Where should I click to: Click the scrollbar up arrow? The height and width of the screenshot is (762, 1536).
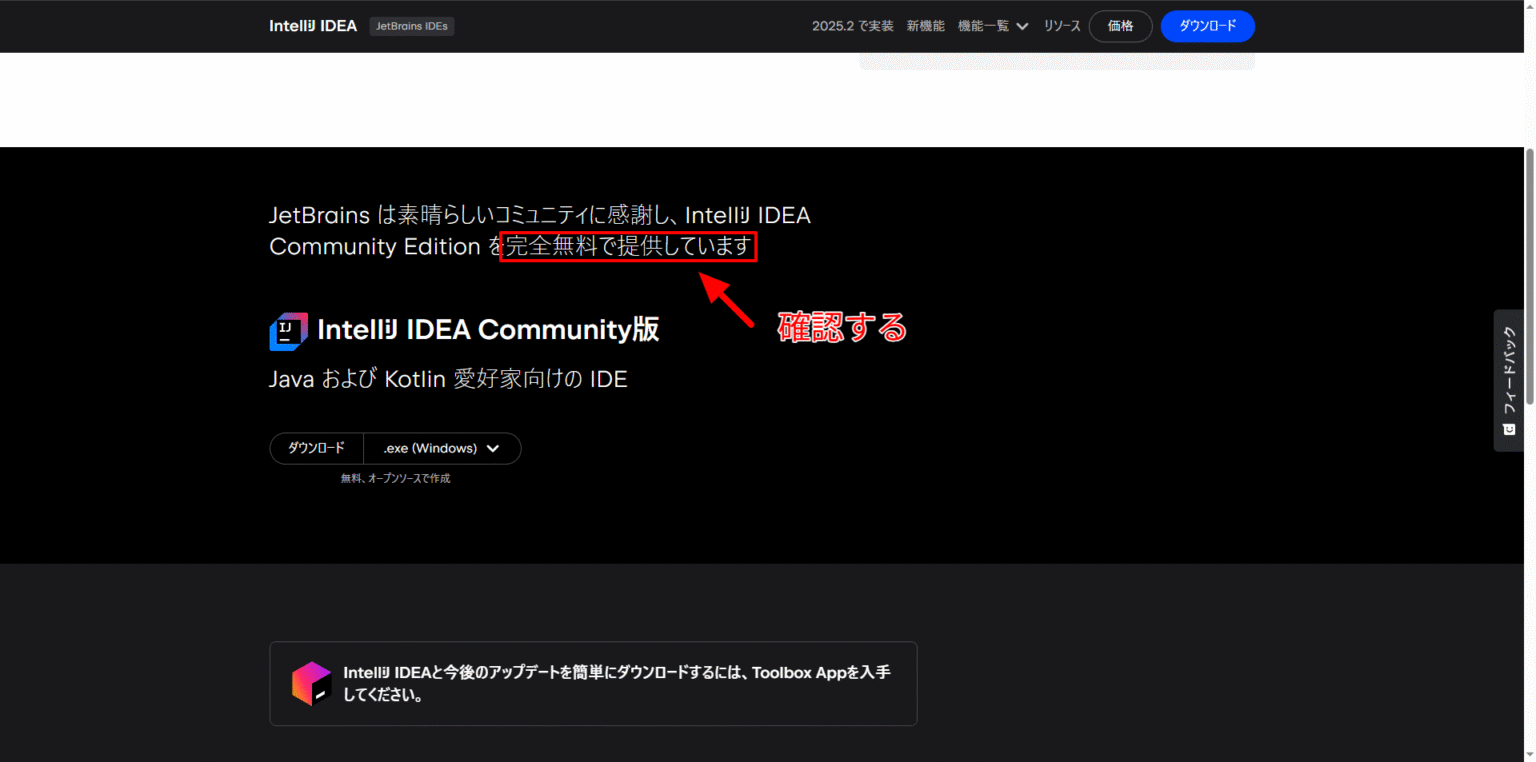tap(1528, 7)
